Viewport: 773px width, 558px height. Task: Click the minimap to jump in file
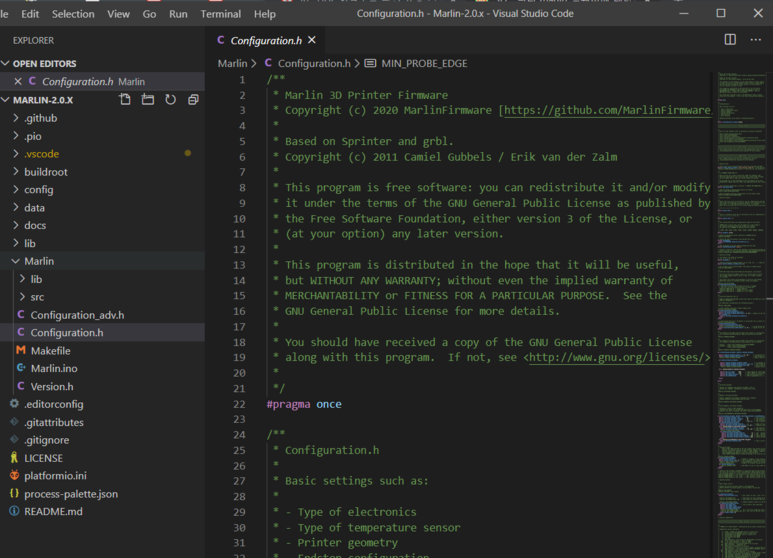pos(741,315)
